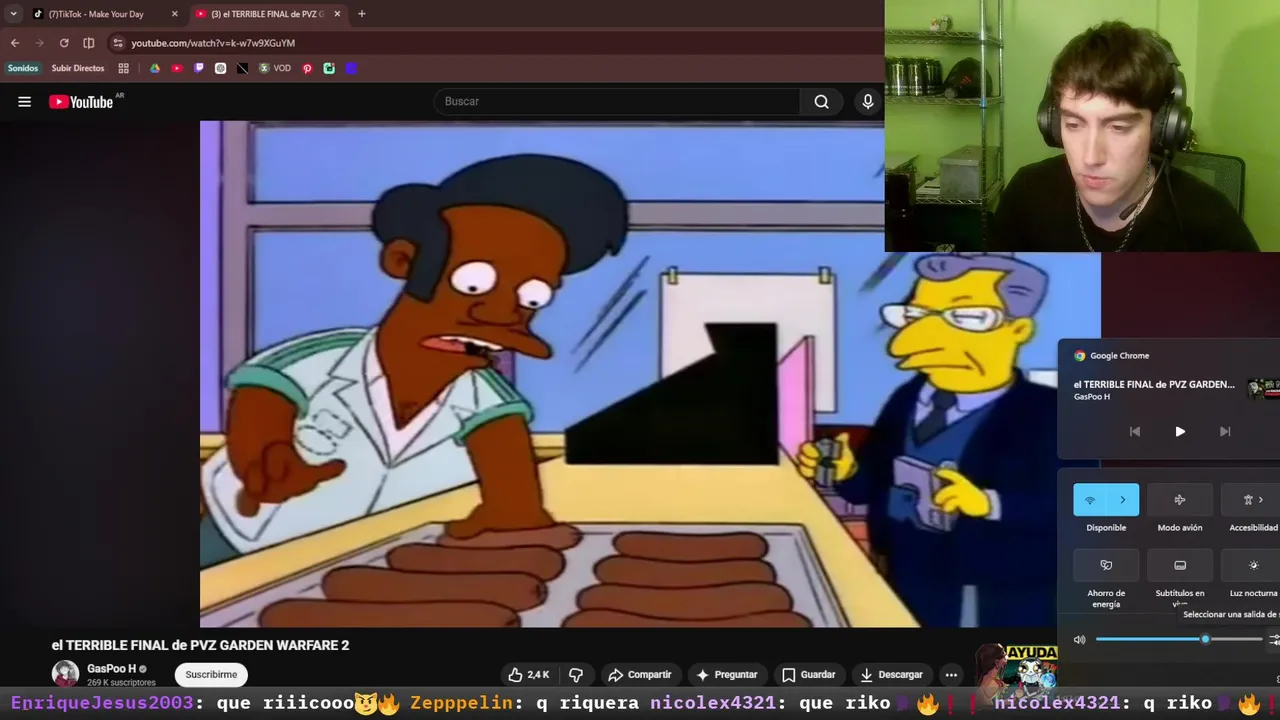Click the Compartir share button

(x=640, y=675)
